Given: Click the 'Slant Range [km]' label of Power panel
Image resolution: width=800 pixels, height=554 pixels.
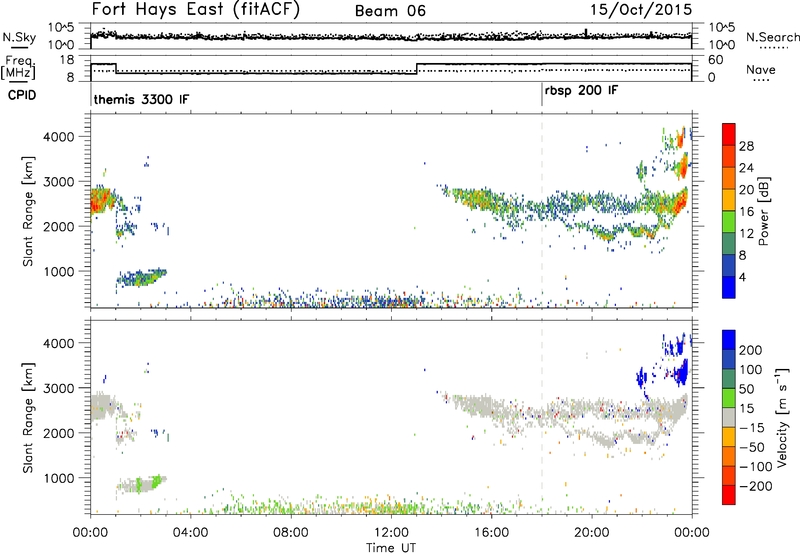Looking at the screenshot, I should coord(28,211).
